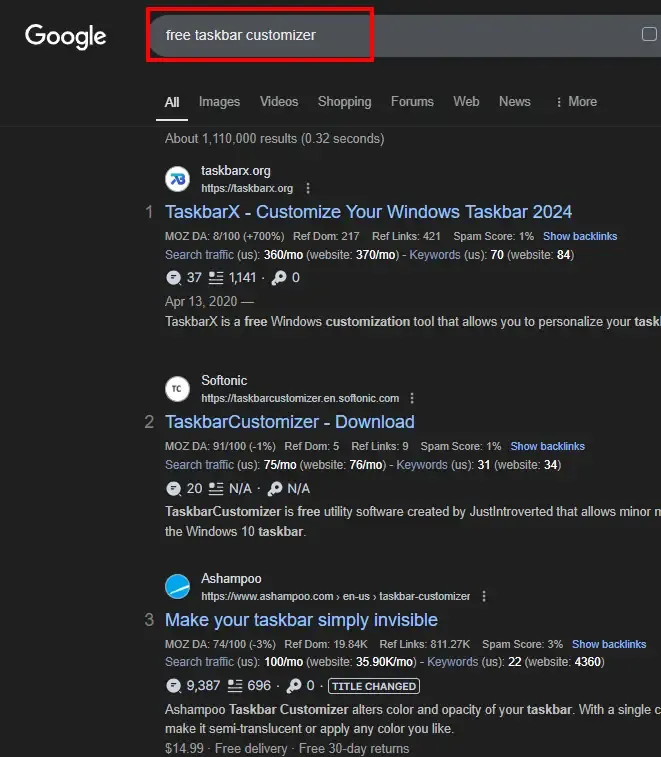
Task: Click the Ashampoo site favicon
Action: [x=177, y=587]
